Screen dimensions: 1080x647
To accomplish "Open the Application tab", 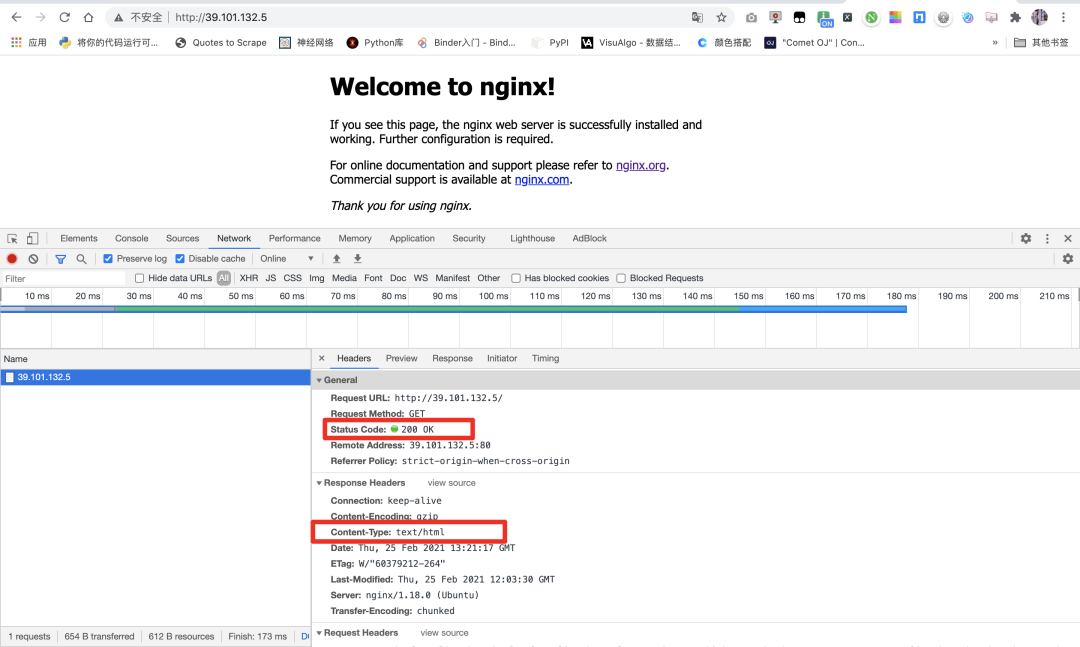I will (412, 238).
